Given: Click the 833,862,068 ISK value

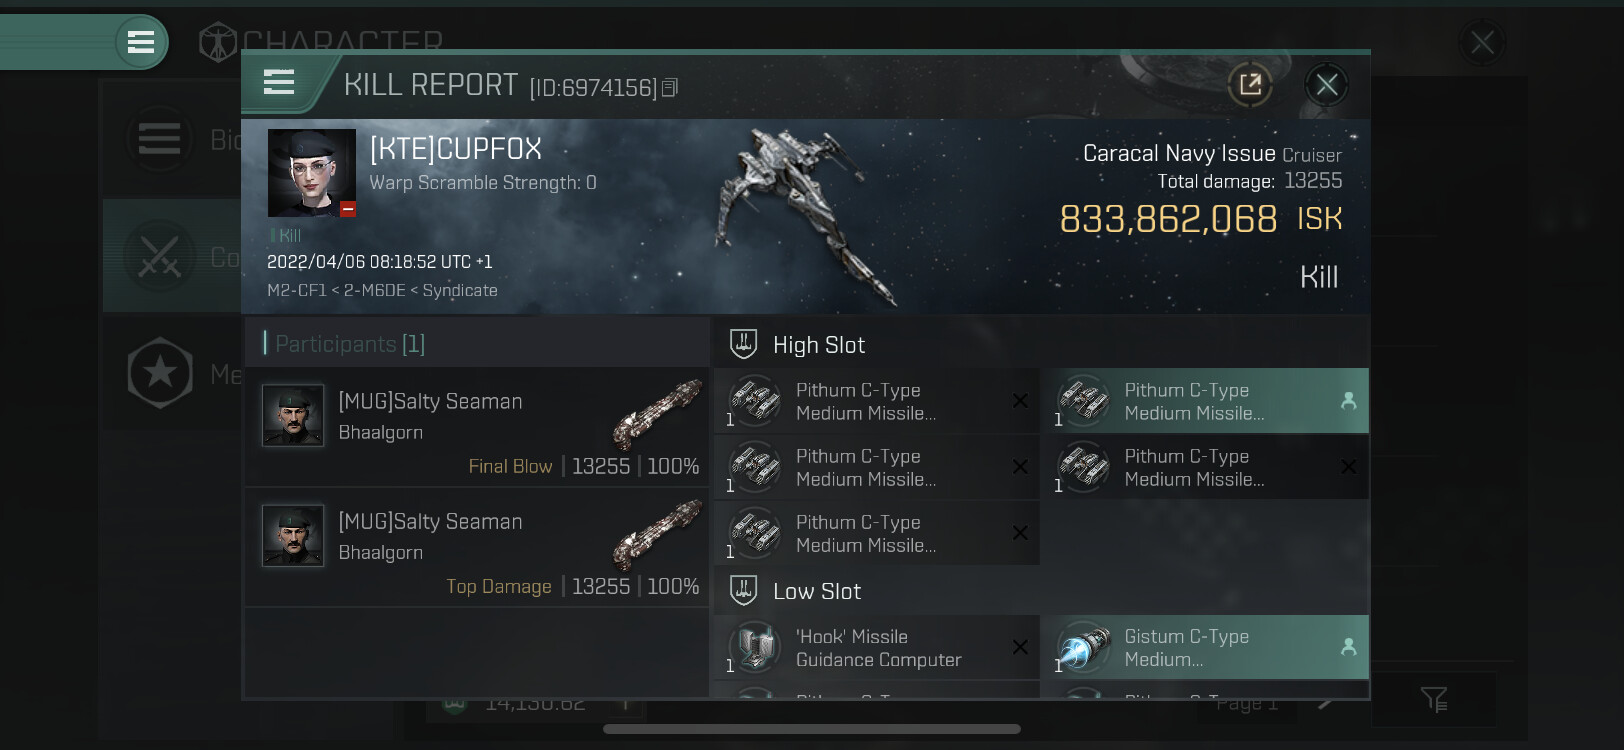Looking at the screenshot, I should 1201,219.
